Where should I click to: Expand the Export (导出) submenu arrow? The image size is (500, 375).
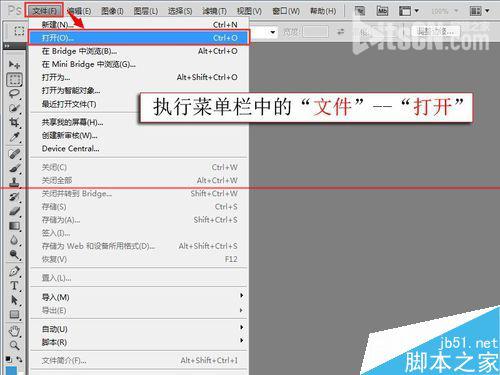pos(242,310)
